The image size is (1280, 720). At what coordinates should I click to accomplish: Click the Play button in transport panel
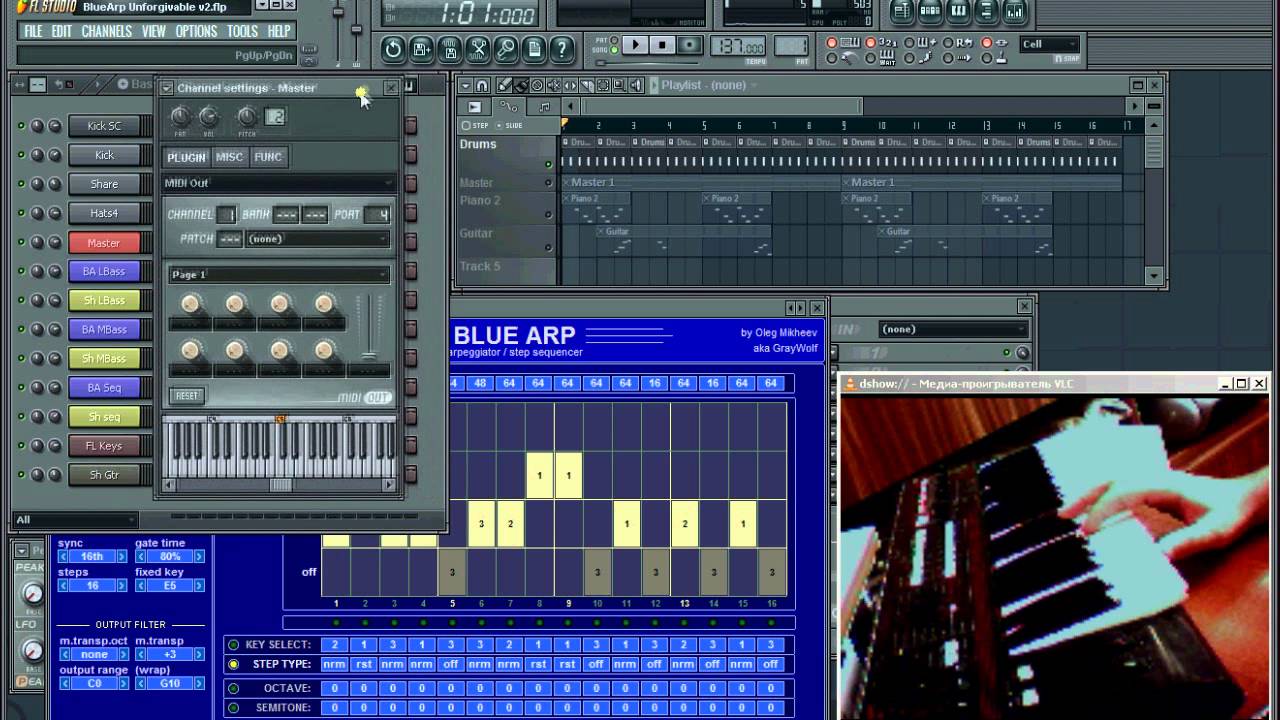pos(635,45)
